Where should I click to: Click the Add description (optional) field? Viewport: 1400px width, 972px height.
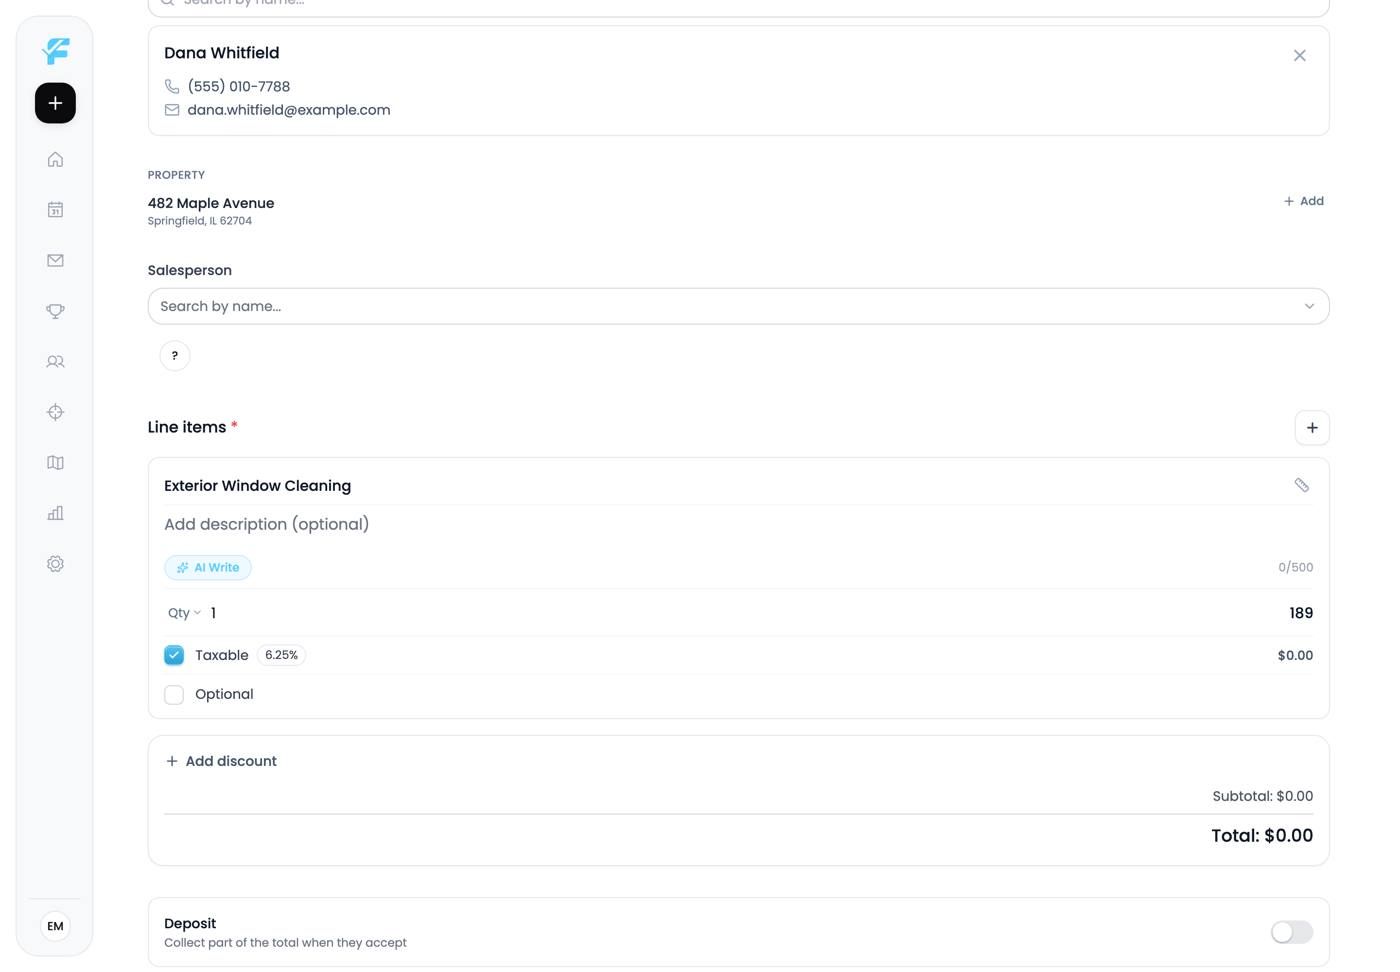738,524
